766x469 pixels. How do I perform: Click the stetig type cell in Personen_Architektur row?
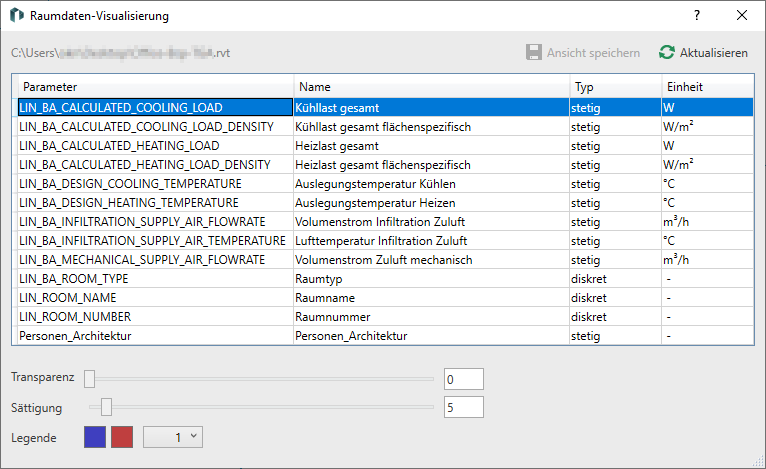[616, 336]
